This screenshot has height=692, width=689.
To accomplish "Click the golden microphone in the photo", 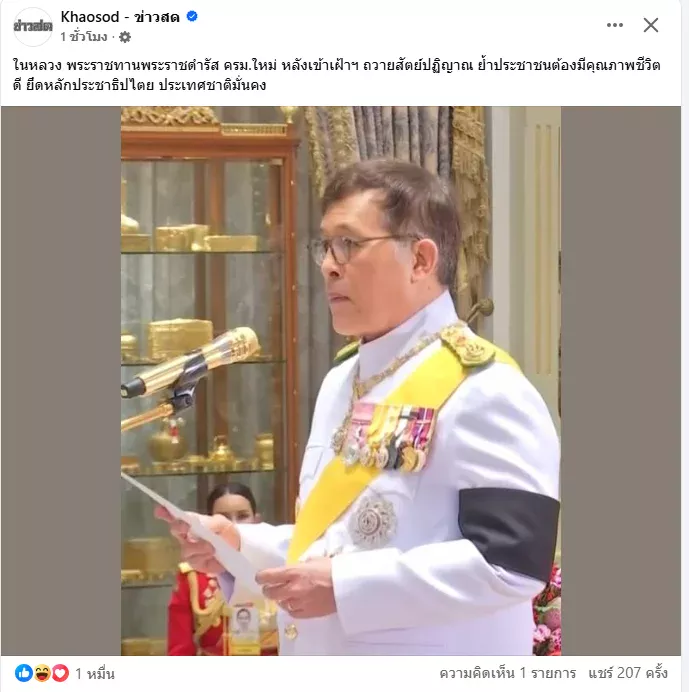I will pos(191,363).
